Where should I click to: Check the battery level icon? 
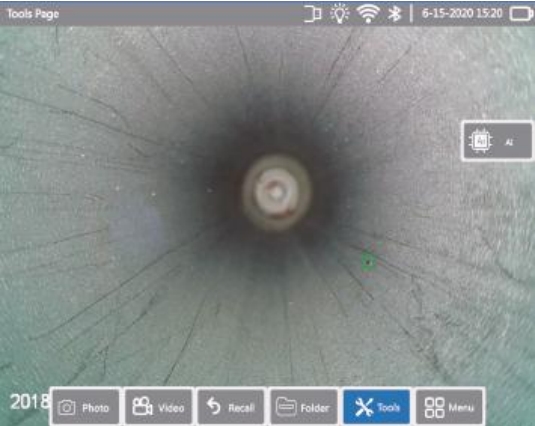click(x=521, y=14)
